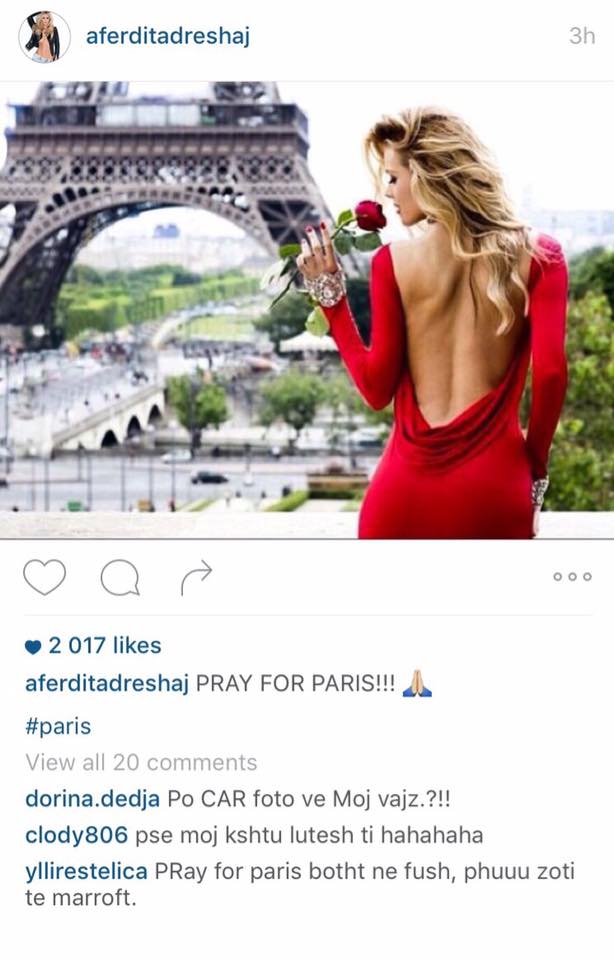Select the PRAY FOR PARIS caption text
The height and width of the screenshot is (959, 614).
[295, 683]
